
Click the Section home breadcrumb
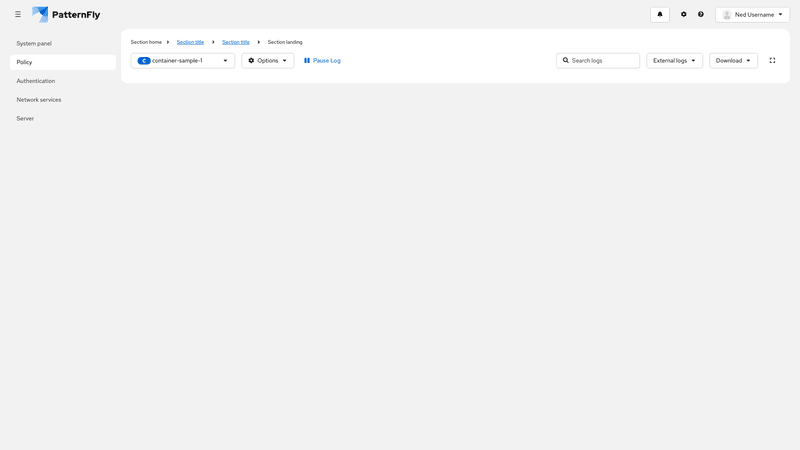(x=146, y=42)
